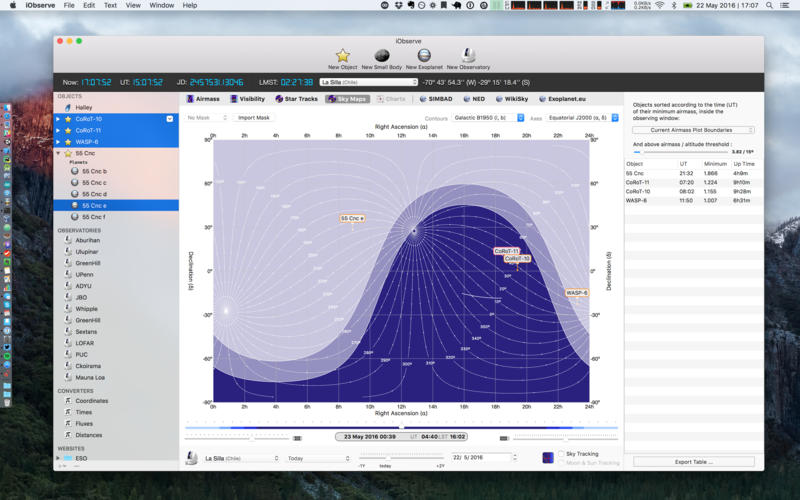The image size is (800, 500).
Task: Select planet 55 Cnc c
Action: (x=116, y=183)
